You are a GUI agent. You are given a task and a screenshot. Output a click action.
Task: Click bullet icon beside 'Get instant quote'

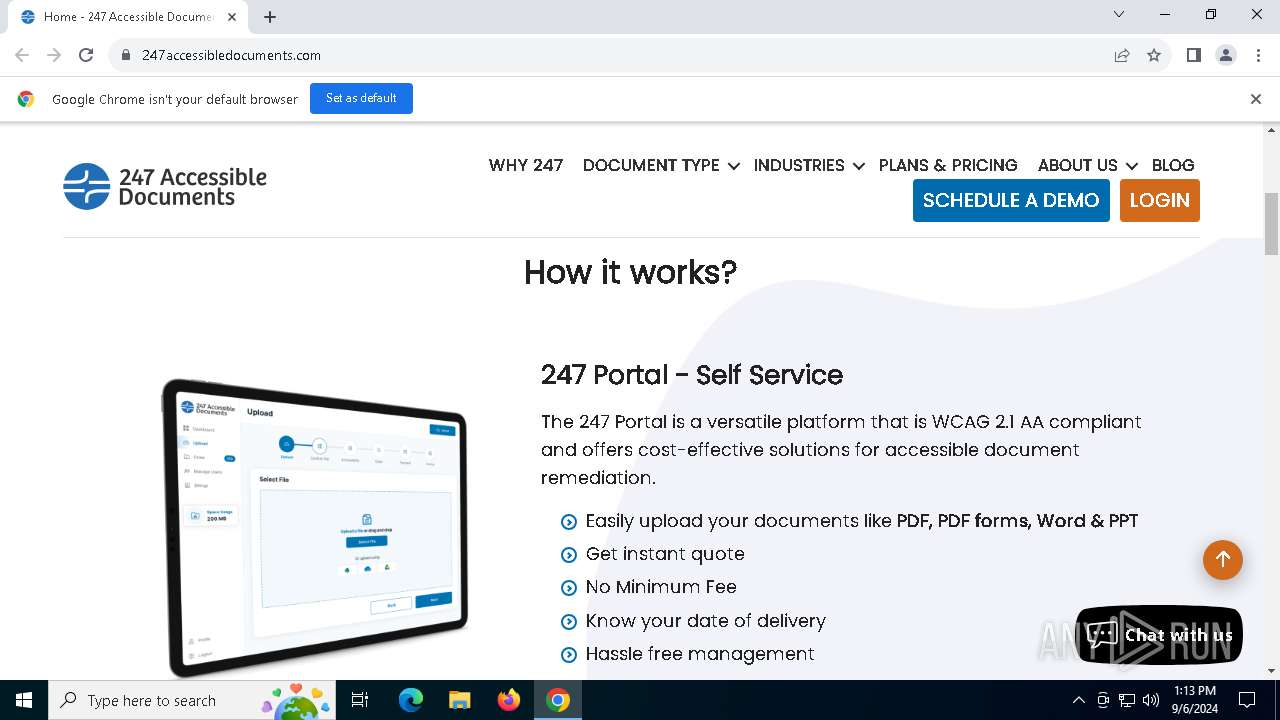[x=569, y=555]
